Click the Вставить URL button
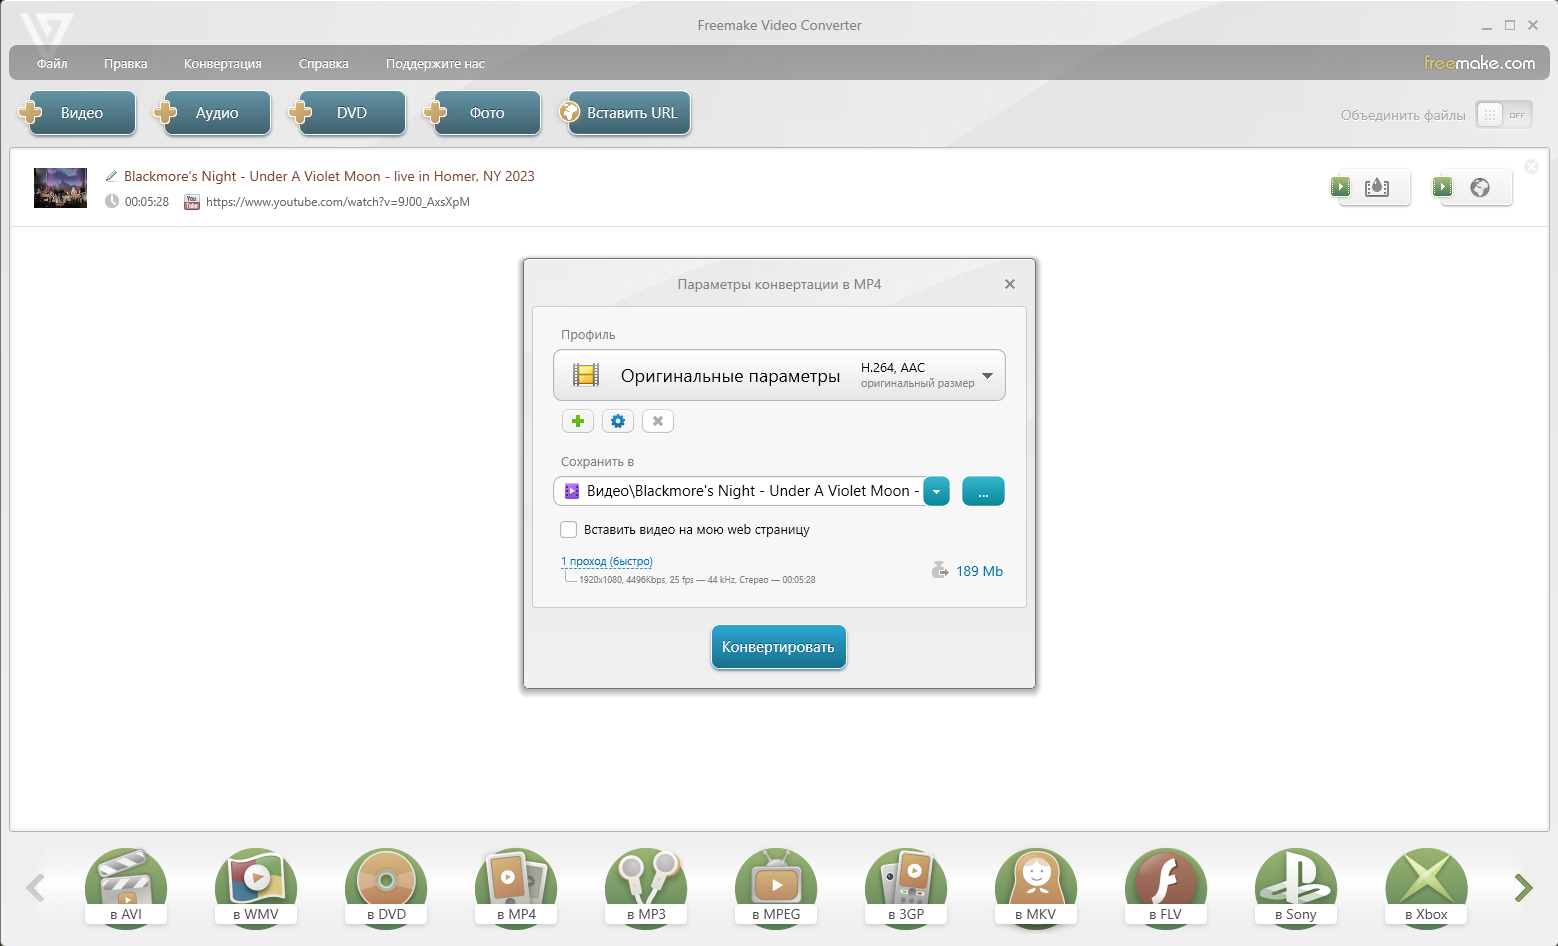The width and height of the screenshot is (1558, 946). click(625, 113)
